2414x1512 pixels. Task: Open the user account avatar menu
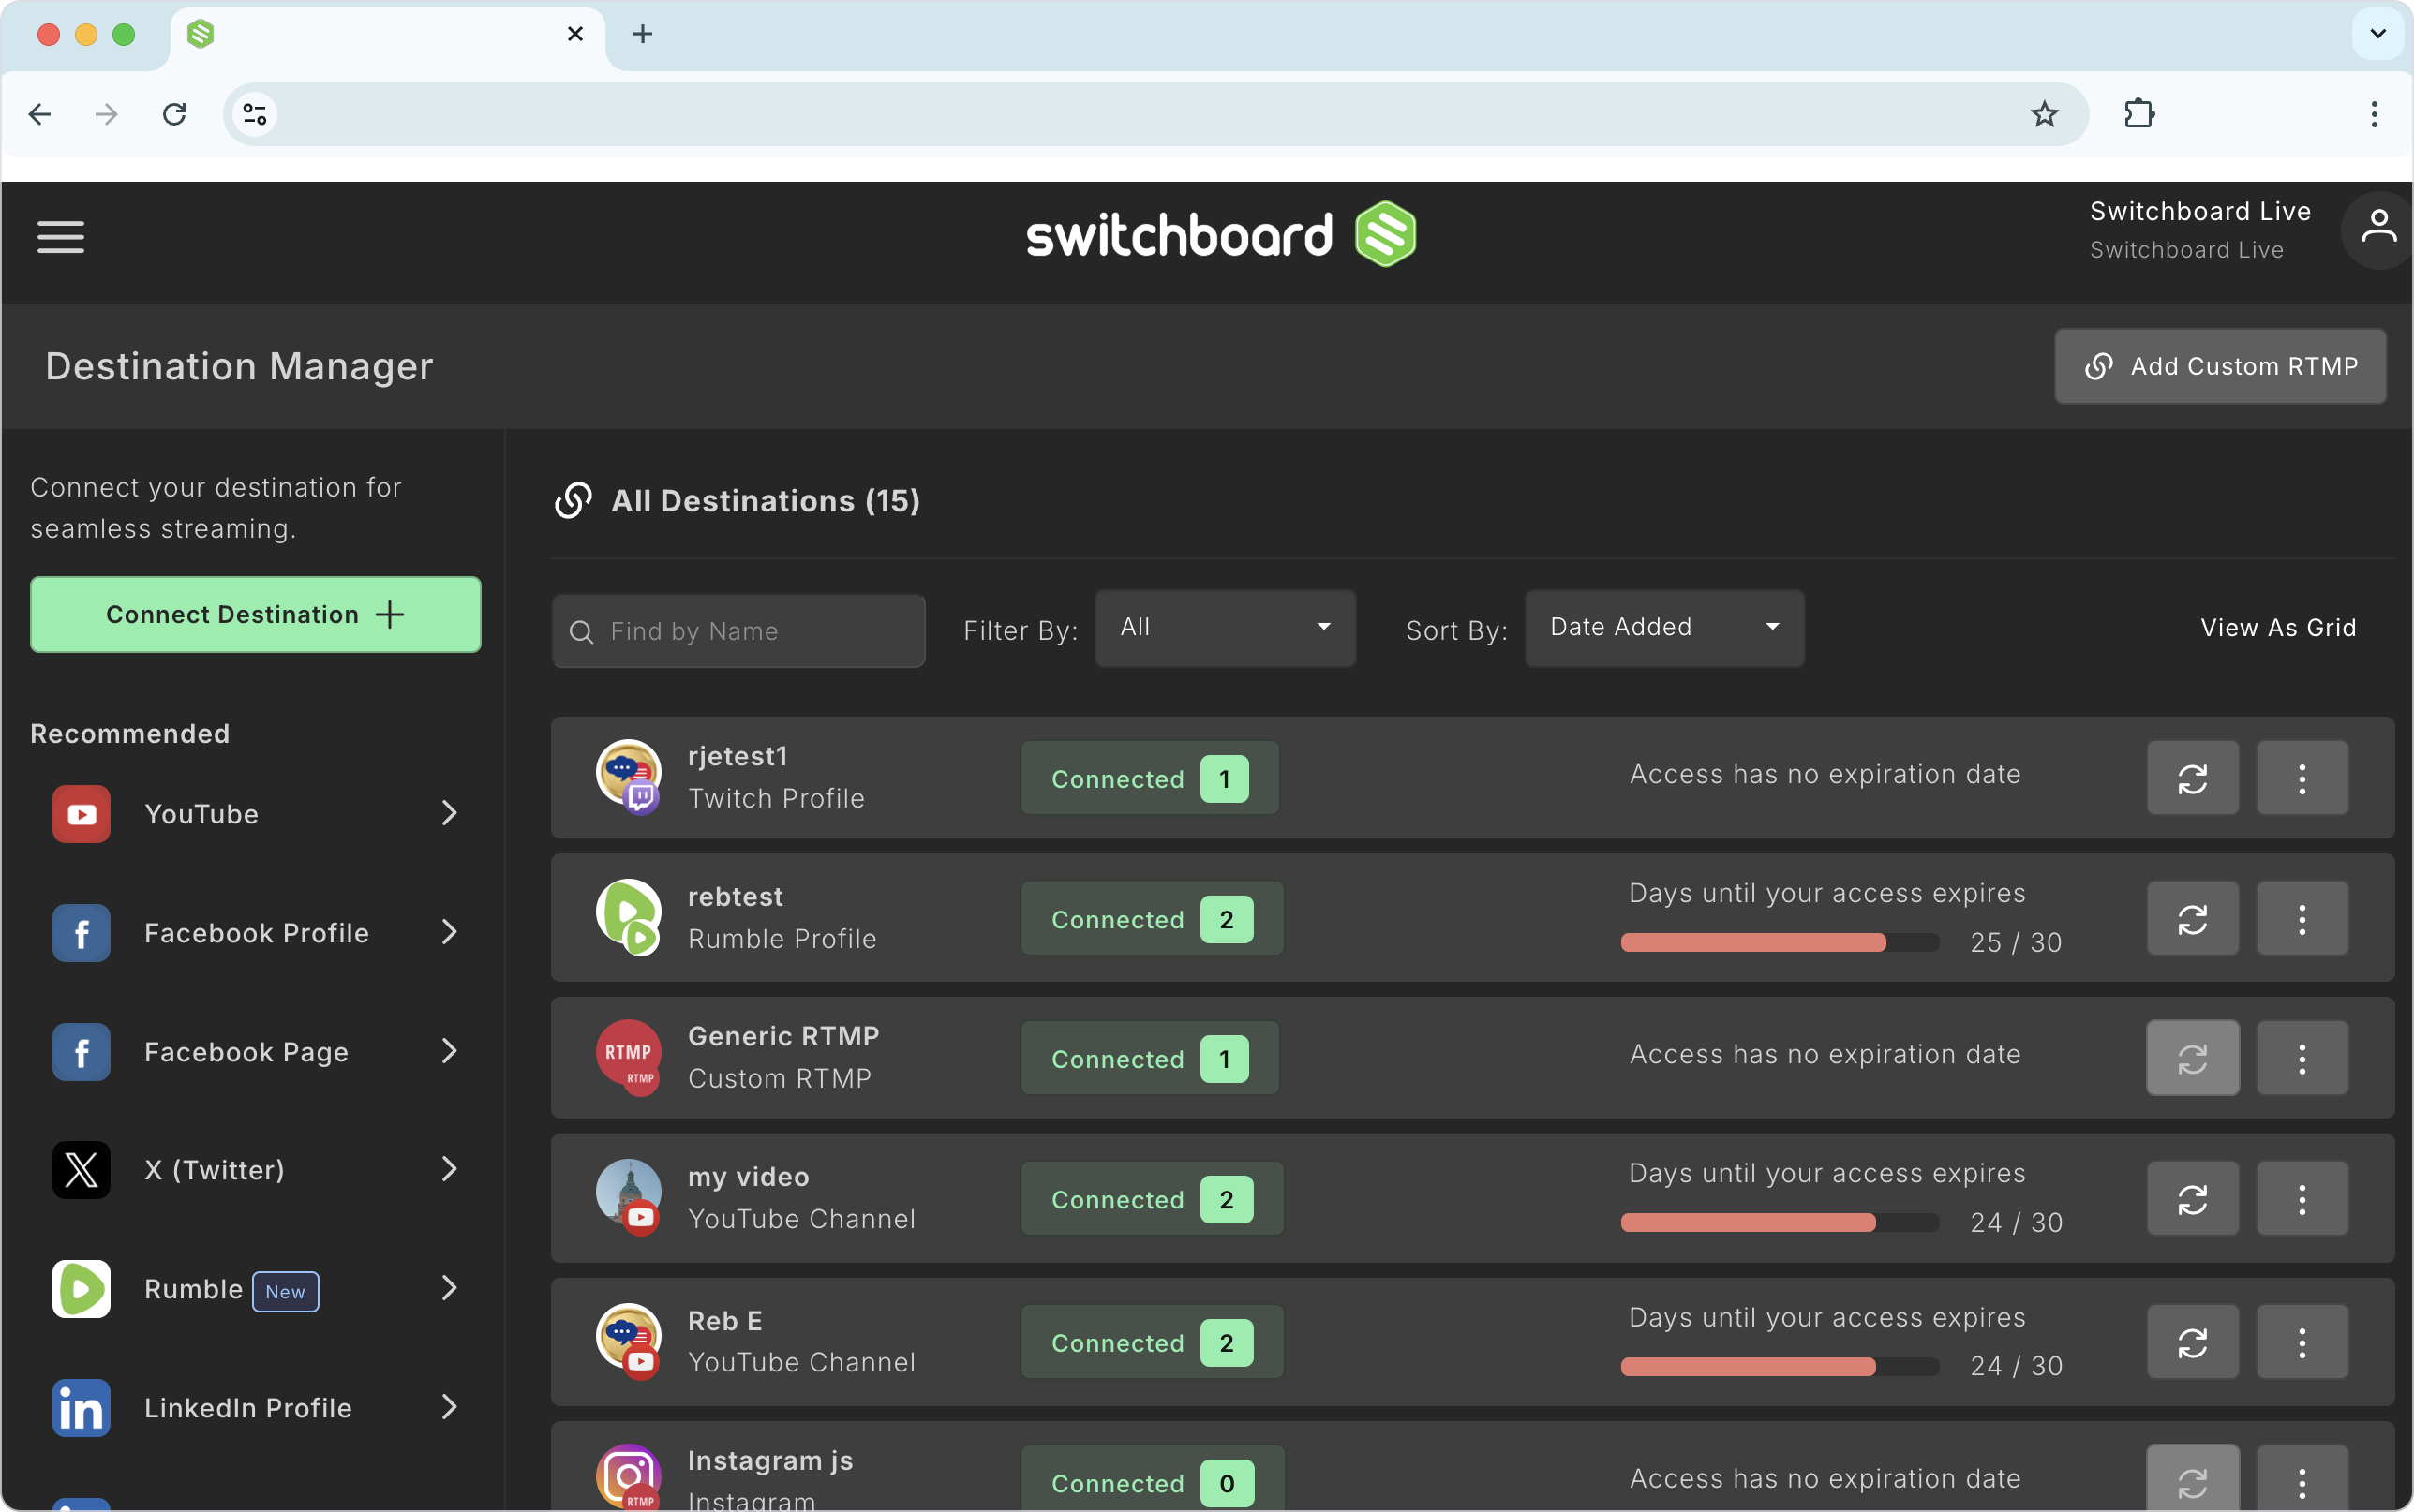(x=2377, y=230)
